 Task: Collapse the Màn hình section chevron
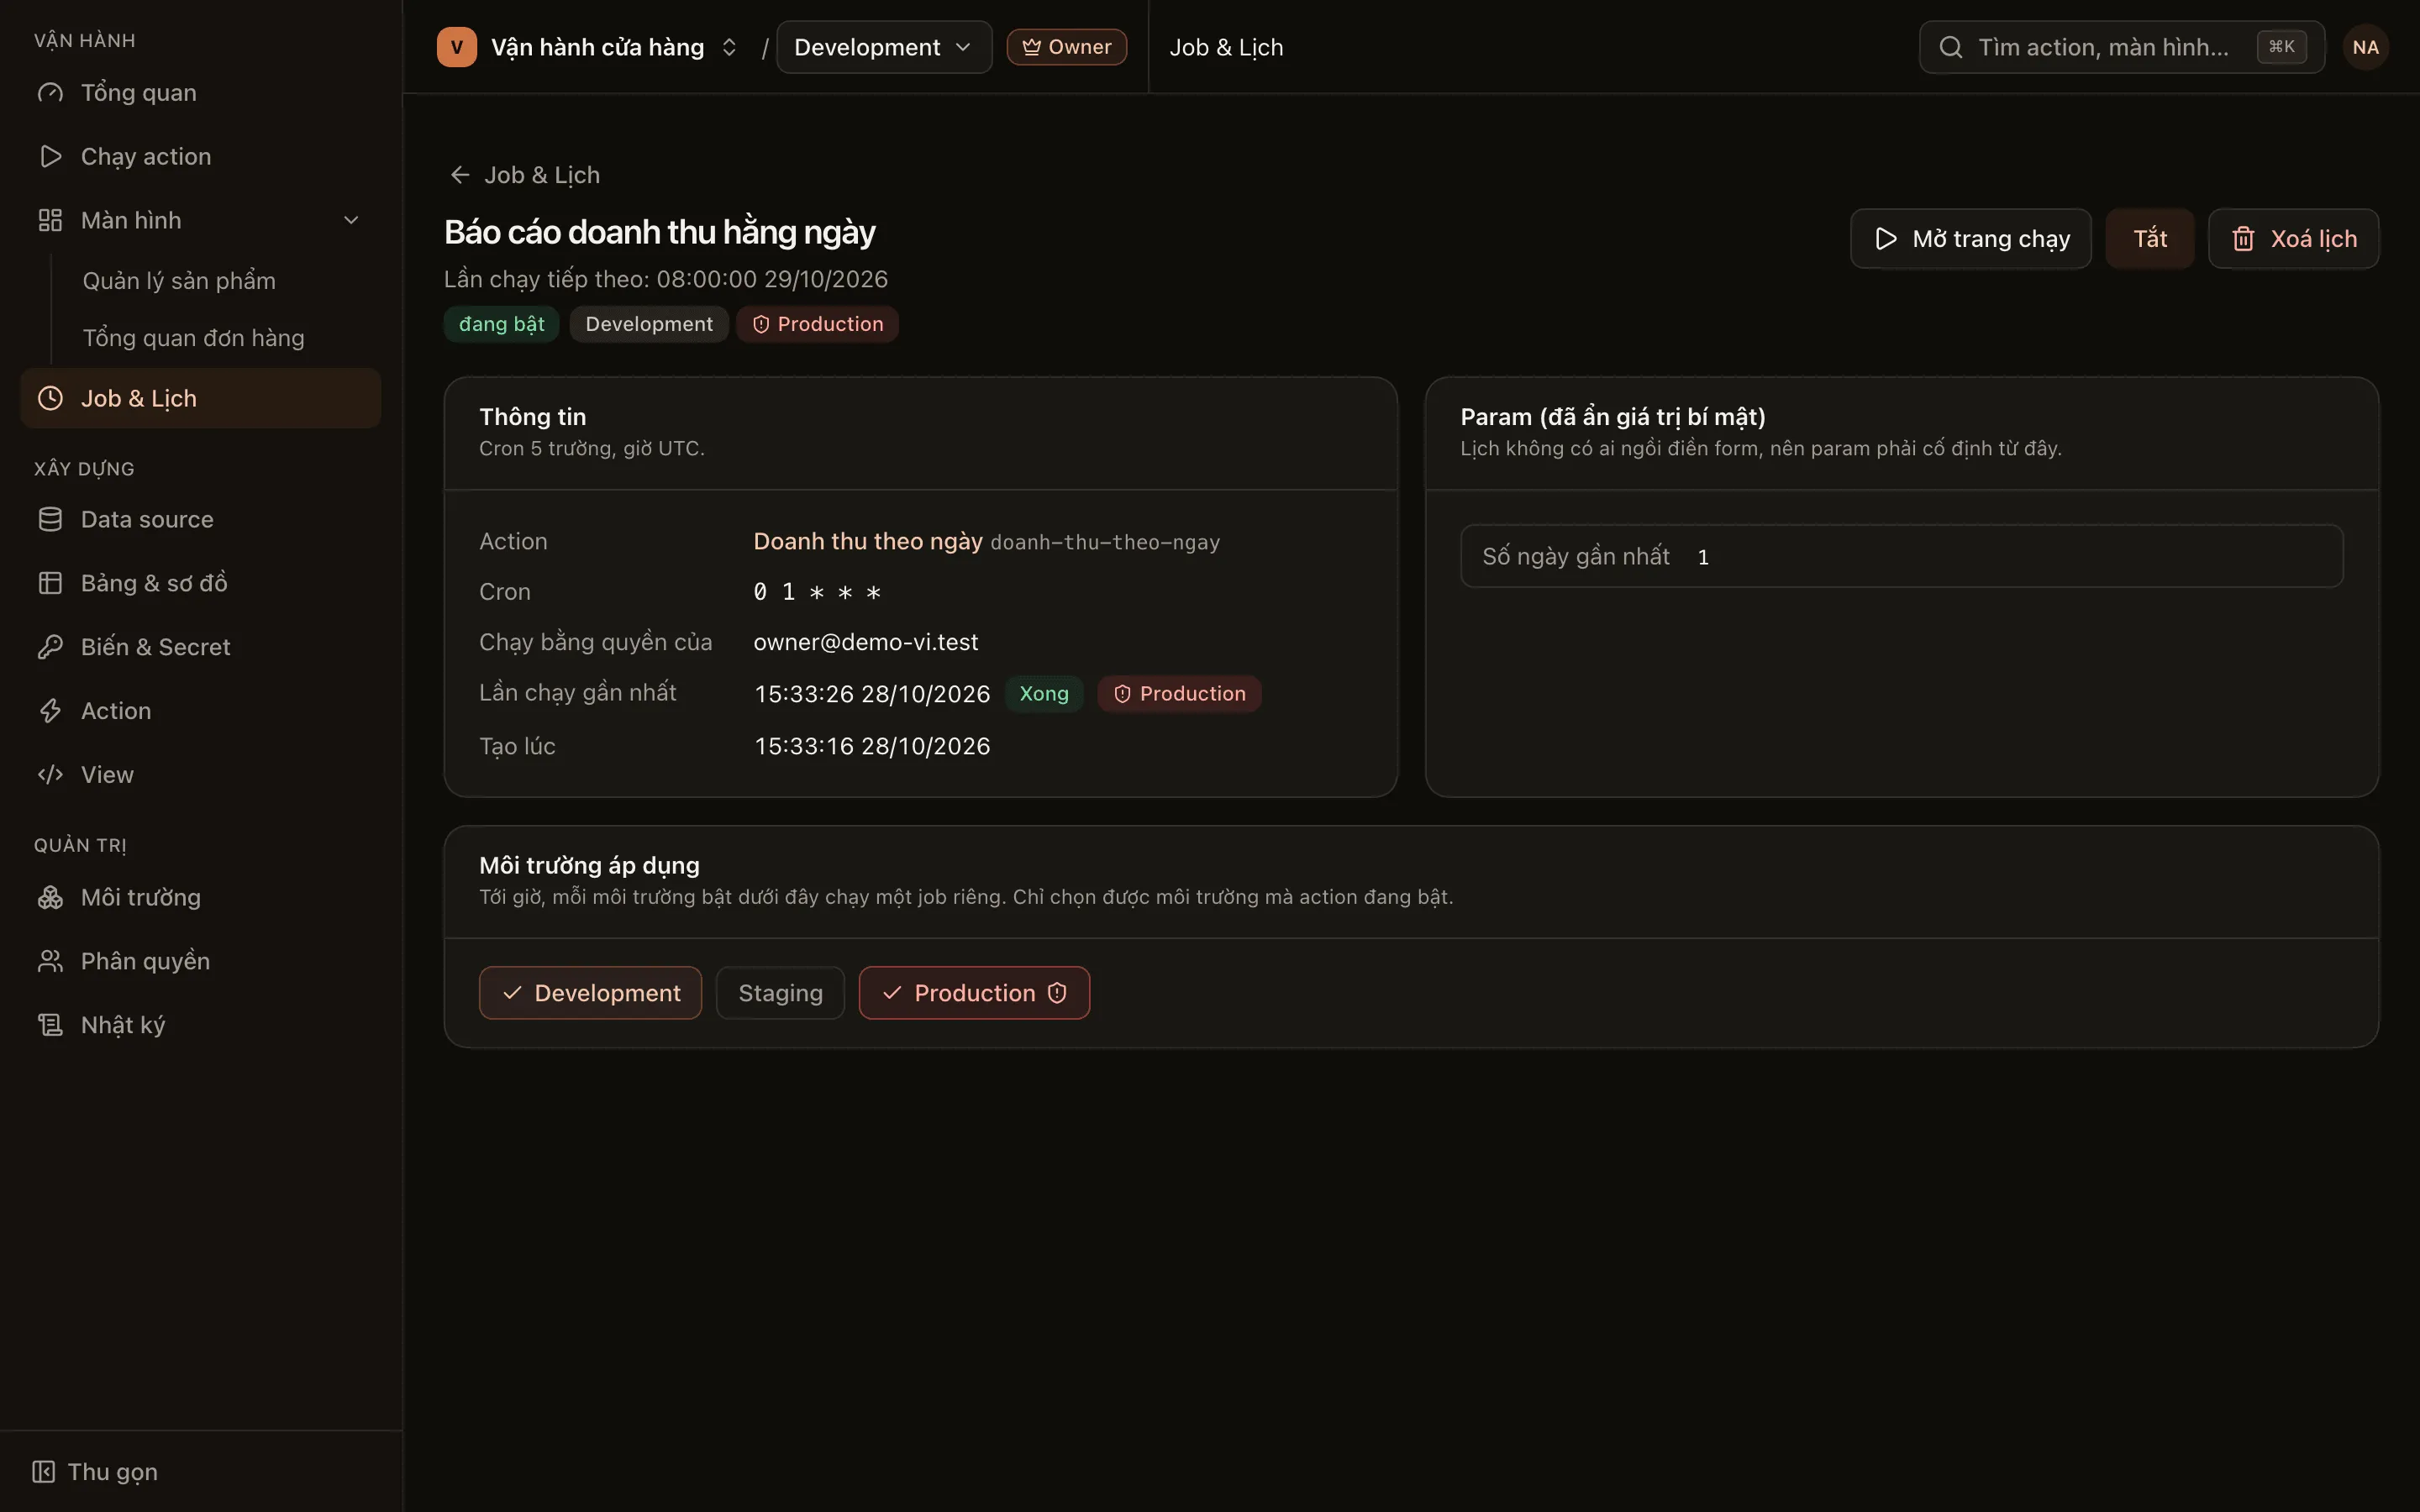point(351,220)
